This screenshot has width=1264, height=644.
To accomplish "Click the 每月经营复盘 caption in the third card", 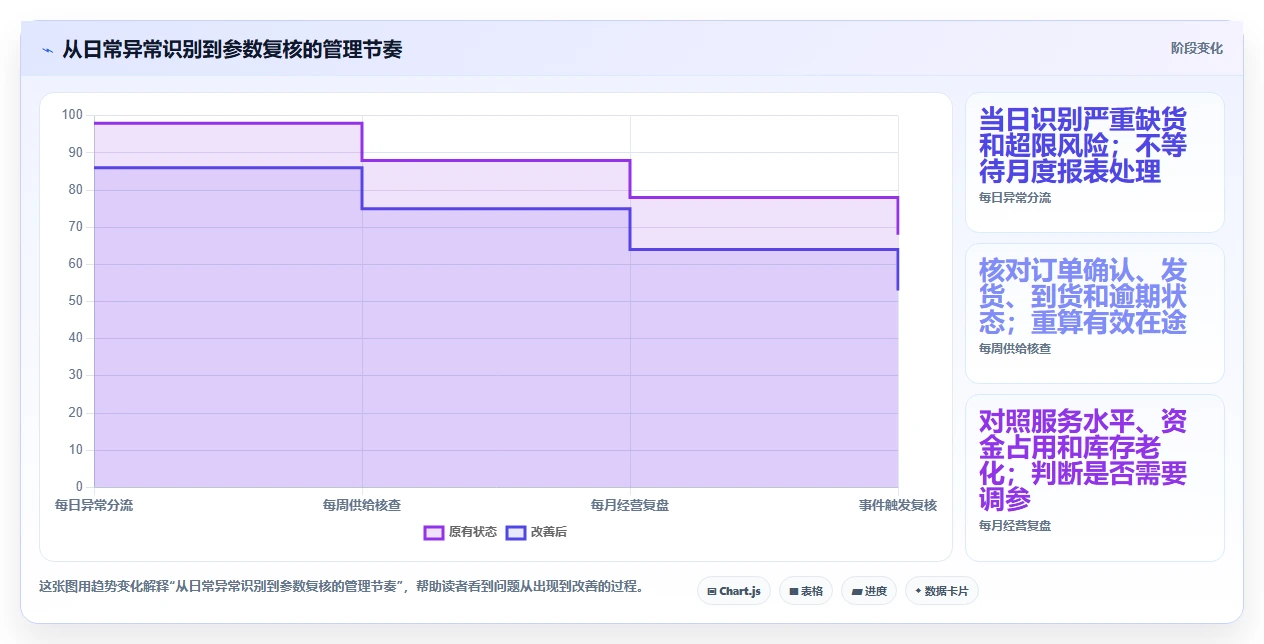I will tap(1015, 526).
